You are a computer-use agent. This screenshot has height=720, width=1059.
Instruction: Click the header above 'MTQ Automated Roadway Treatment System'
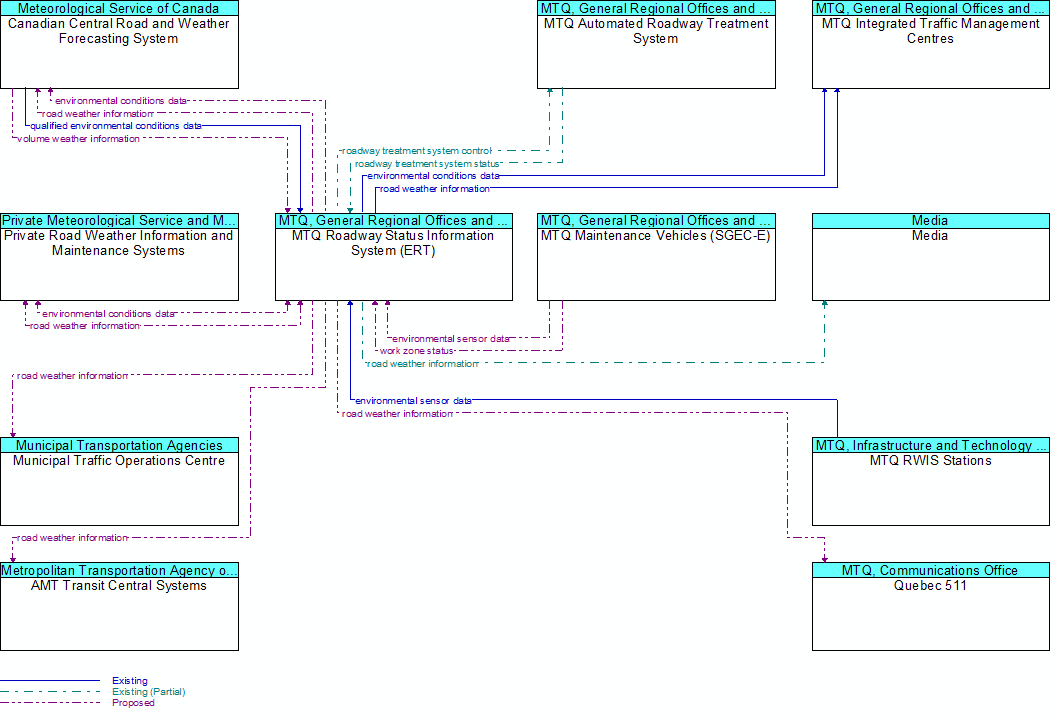[x=656, y=8]
